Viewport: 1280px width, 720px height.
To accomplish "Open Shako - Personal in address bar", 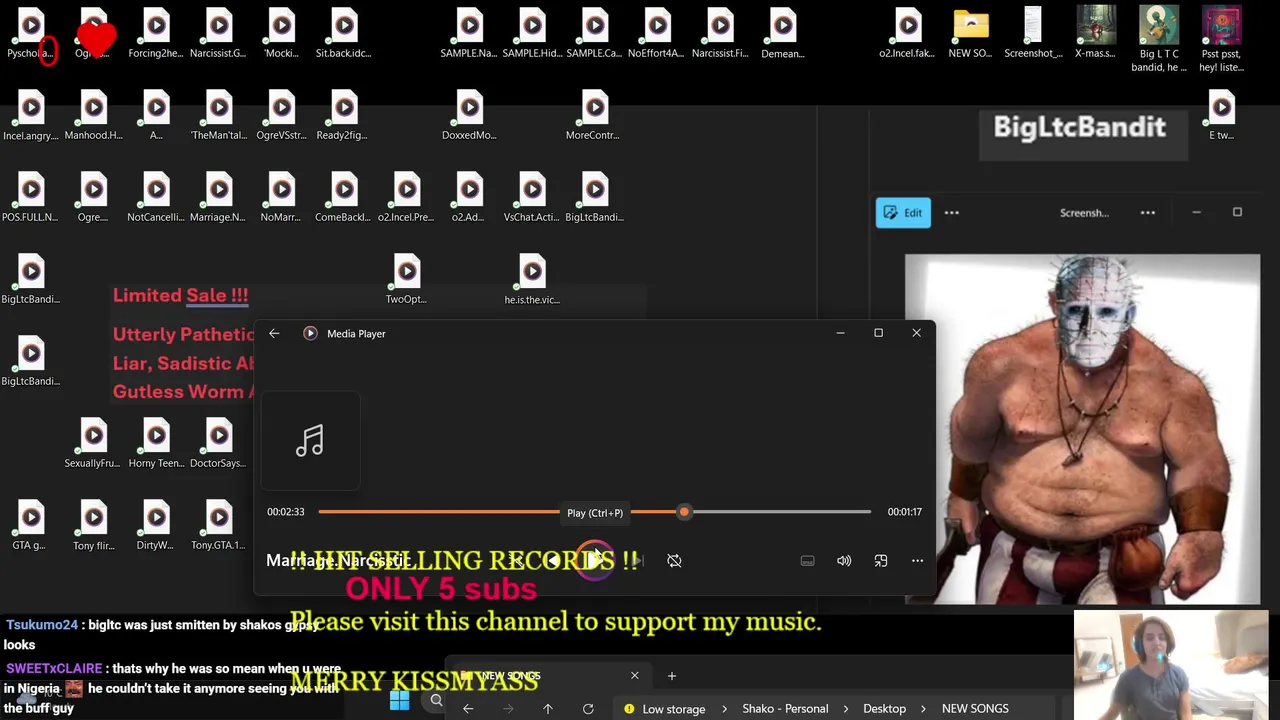I will [785, 709].
